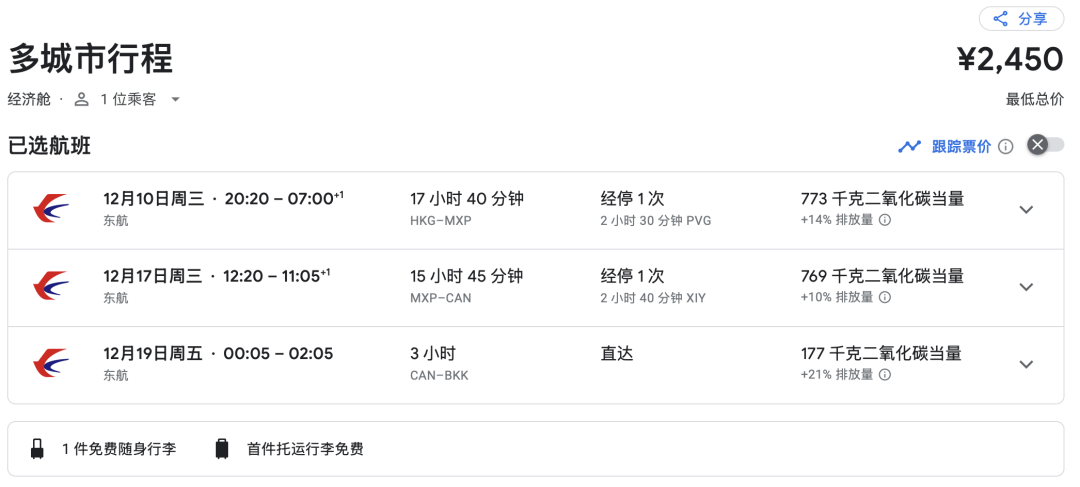The height and width of the screenshot is (487, 1080).
Task: Select the December 10 HKG–MXP flight row
Action: click(x=500, y=210)
